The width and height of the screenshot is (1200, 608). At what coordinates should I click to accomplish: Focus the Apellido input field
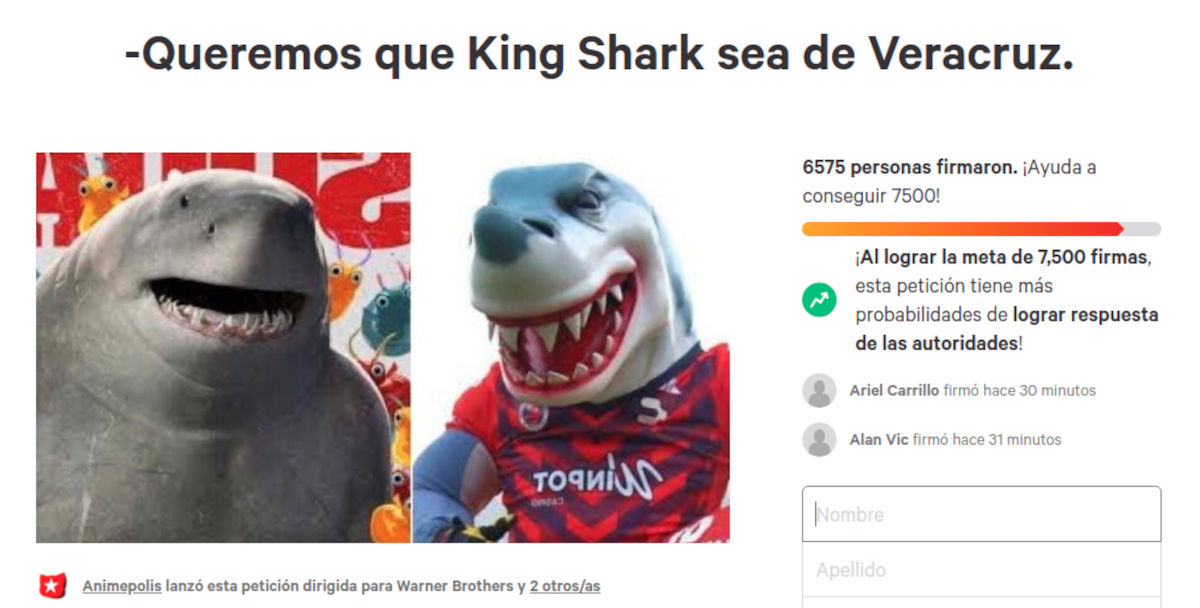(x=981, y=570)
